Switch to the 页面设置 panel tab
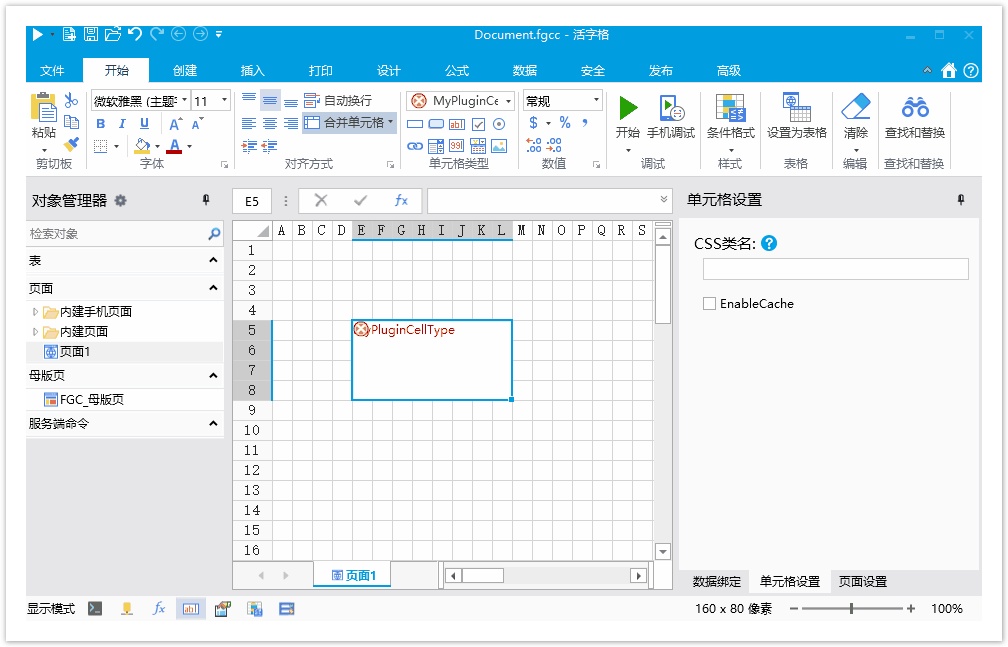 pyautogui.click(x=863, y=581)
